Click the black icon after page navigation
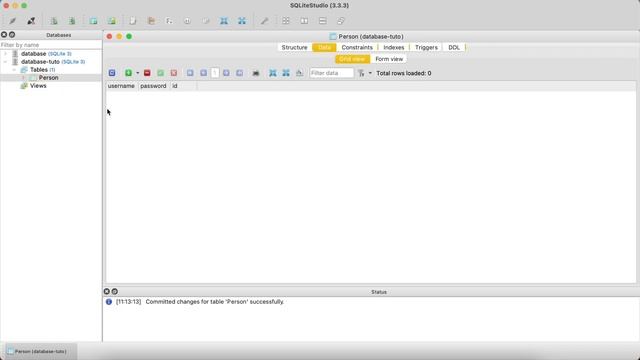This screenshot has height=360, width=640. (x=256, y=73)
